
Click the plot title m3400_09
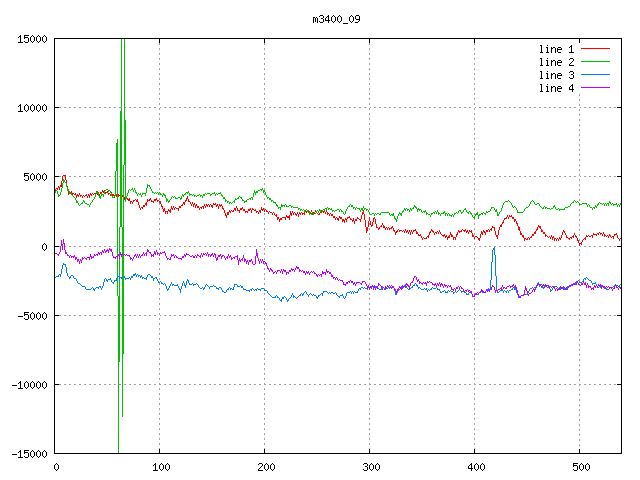pyautogui.click(x=335, y=19)
